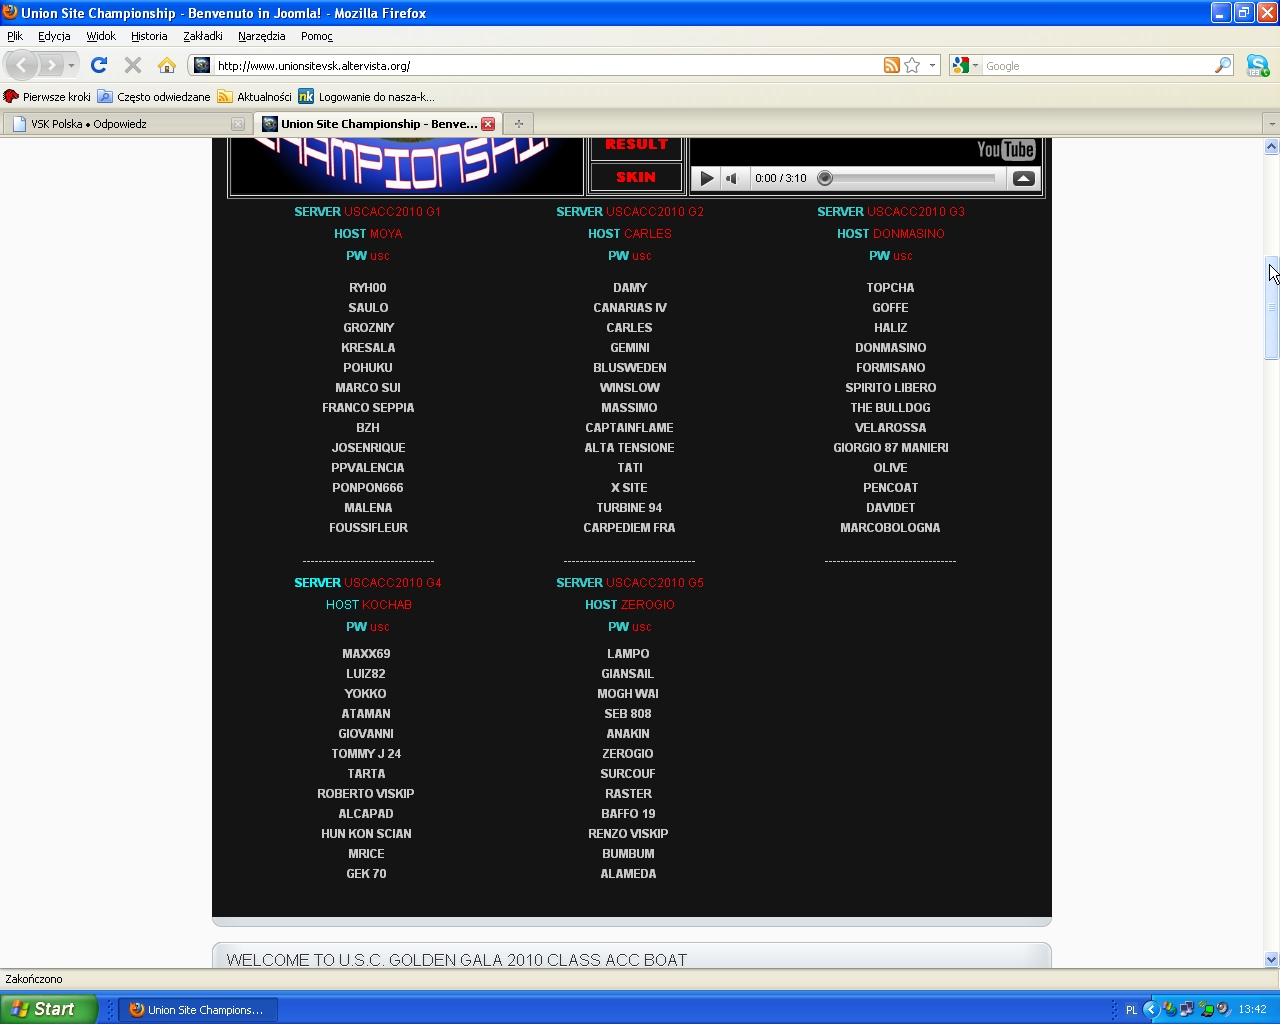This screenshot has width=1280, height=1024.
Task: Click the Skype toolbar icon
Action: pos(1257,66)
